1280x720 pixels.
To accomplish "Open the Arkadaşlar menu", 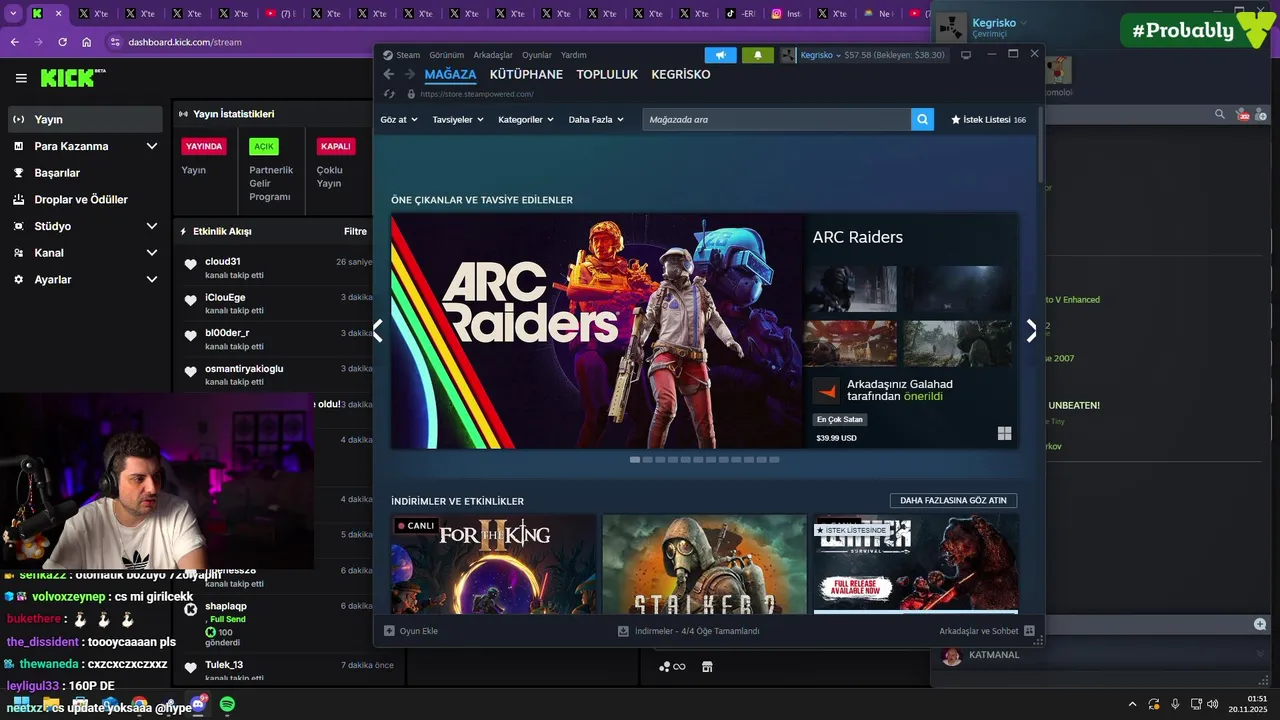I will click(x=493, y=55).
